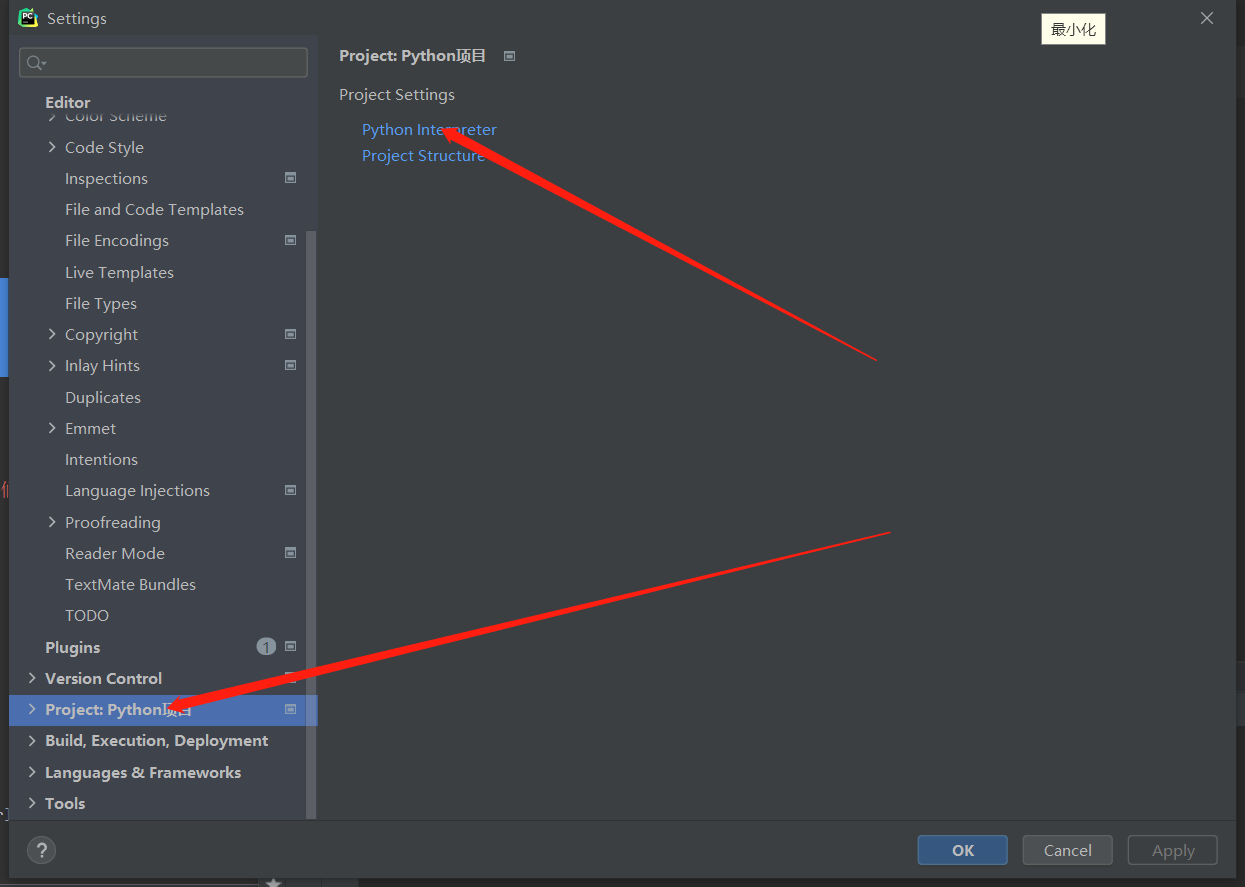Select the Editor category header
Viewport: 1245px width, 887px height.
pos(67,102)
